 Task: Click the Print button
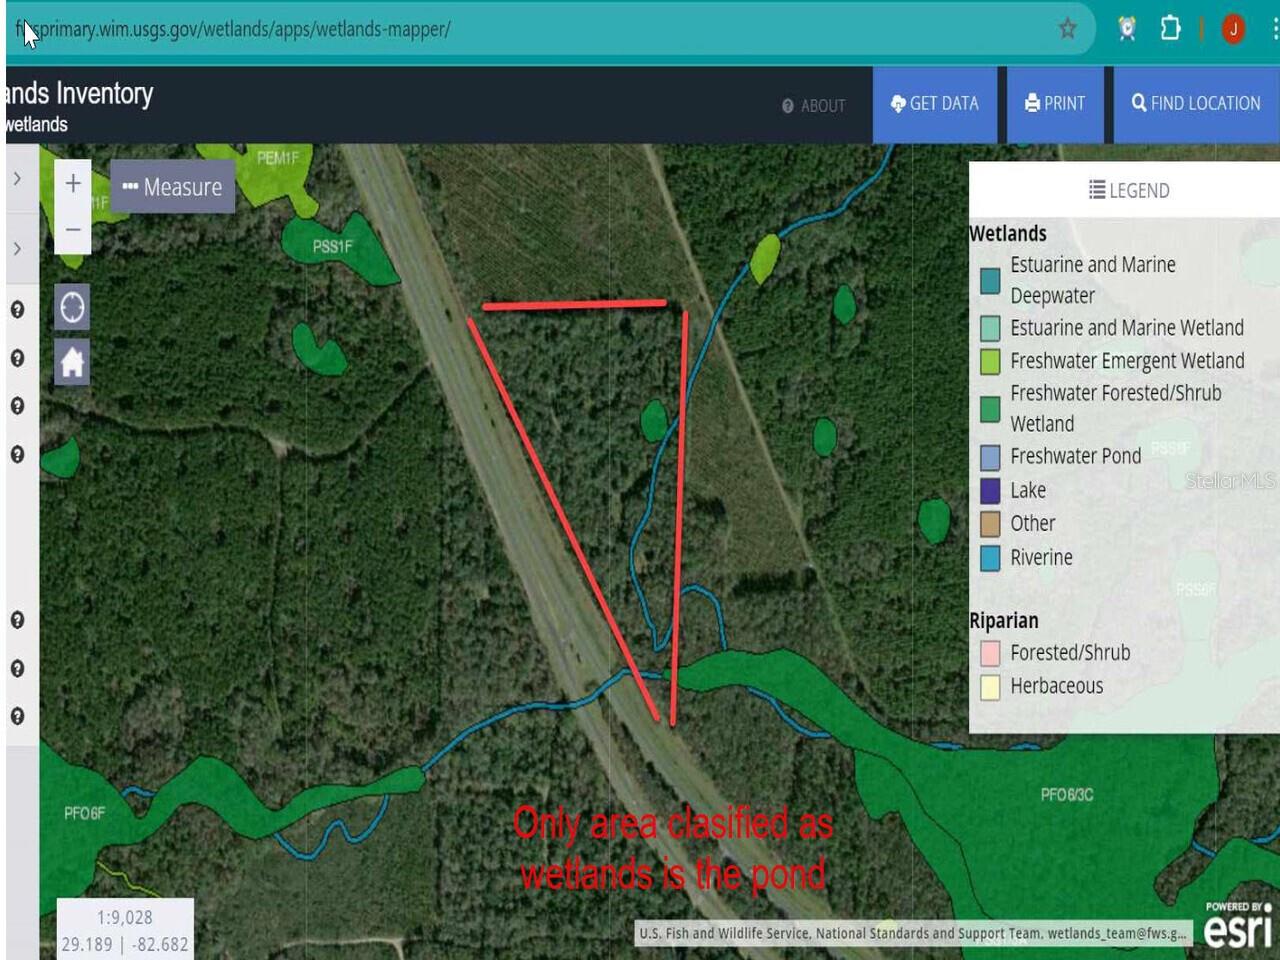click(1055, 104)
